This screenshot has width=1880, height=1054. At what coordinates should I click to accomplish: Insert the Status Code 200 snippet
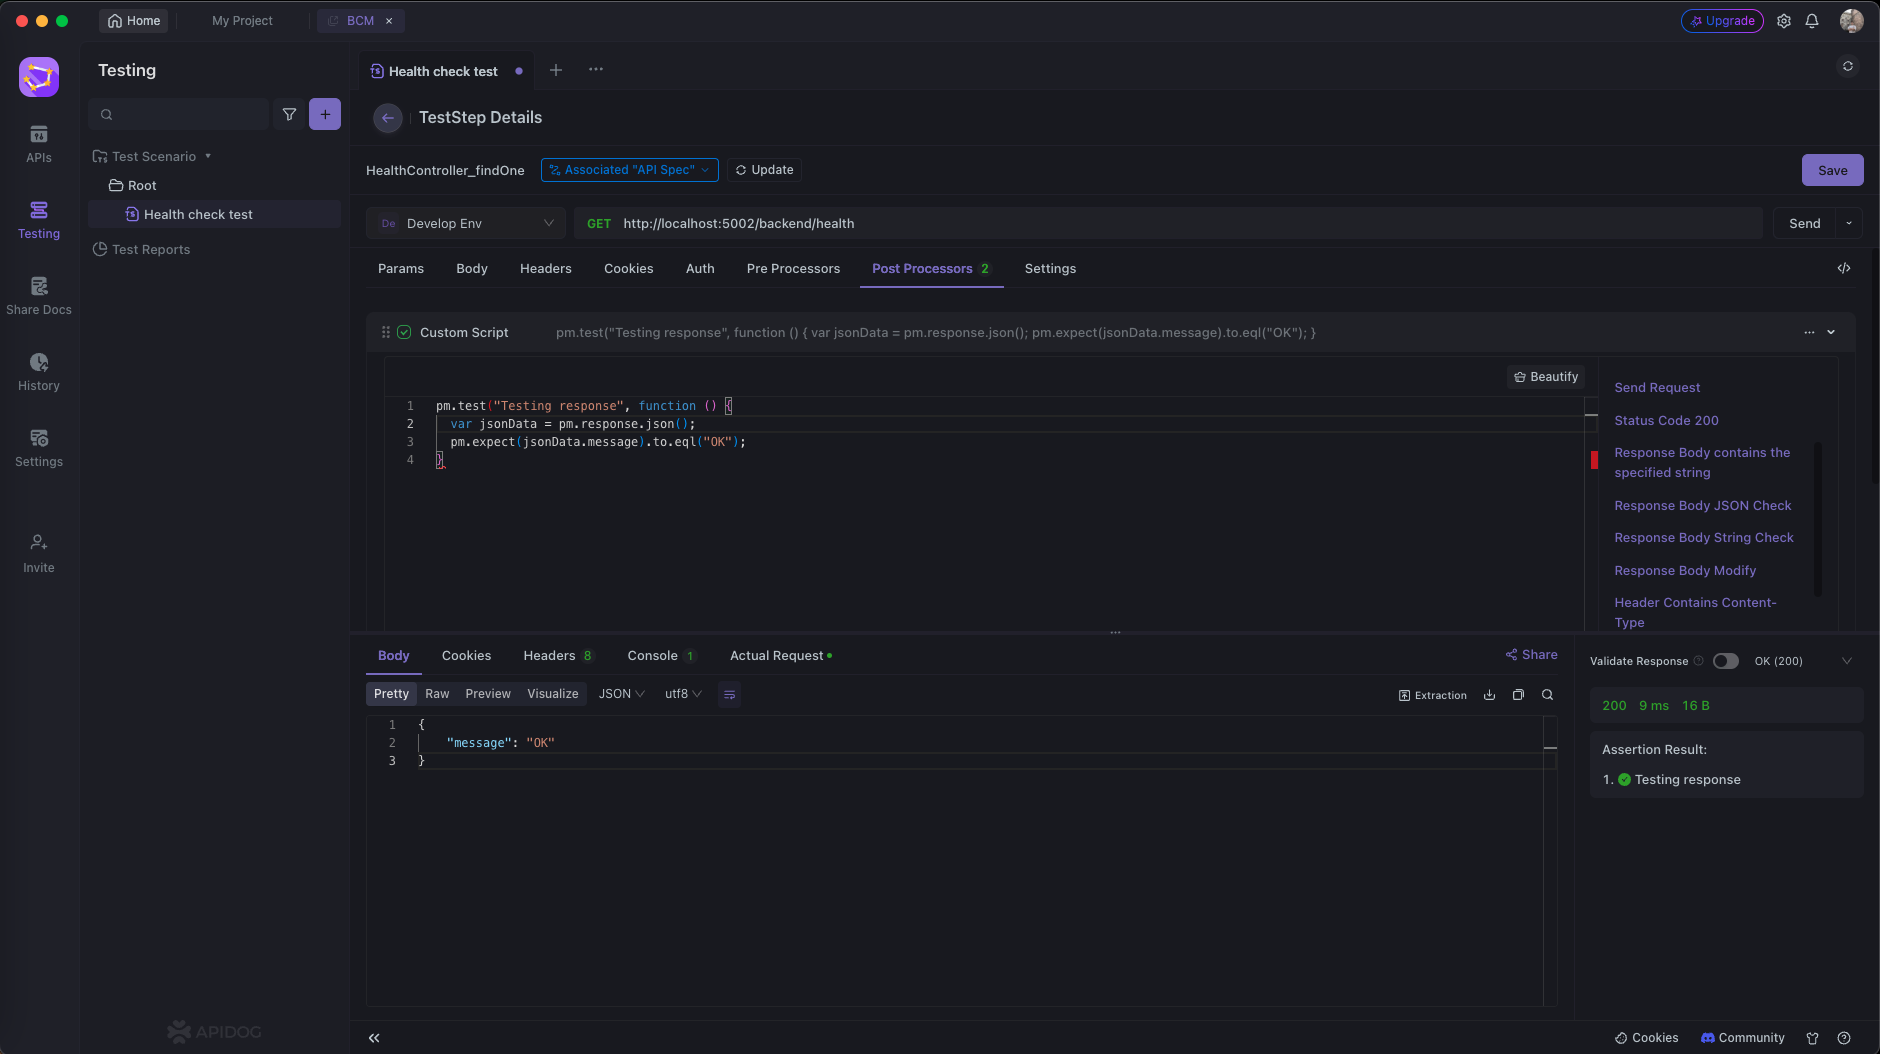point(1666,421)
